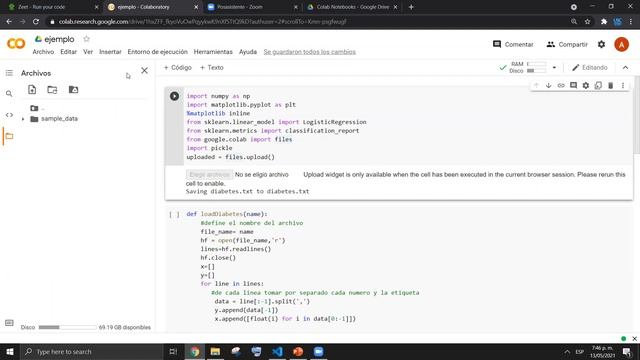Click the Elegir archivos button
Image resolution: width=640 pixels, height=360 pixels.
pyautogui.click(x=209, y=175)
